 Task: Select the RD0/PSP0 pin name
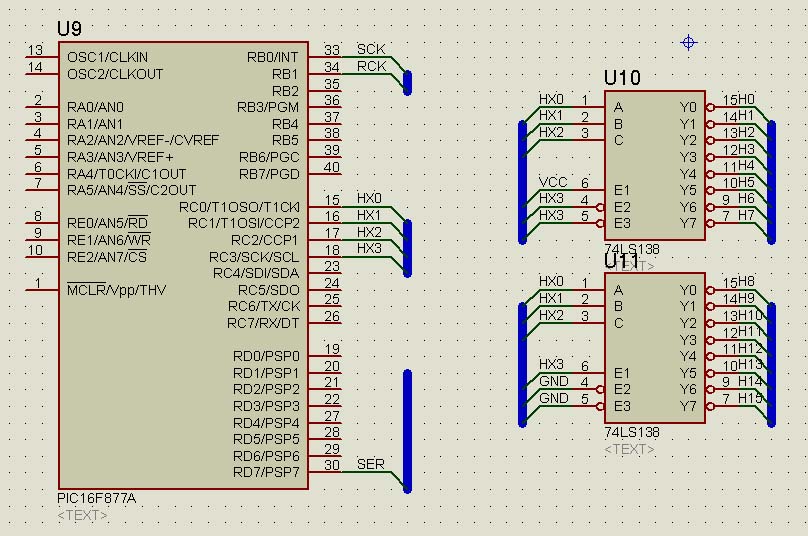click(x=266, y=356)
